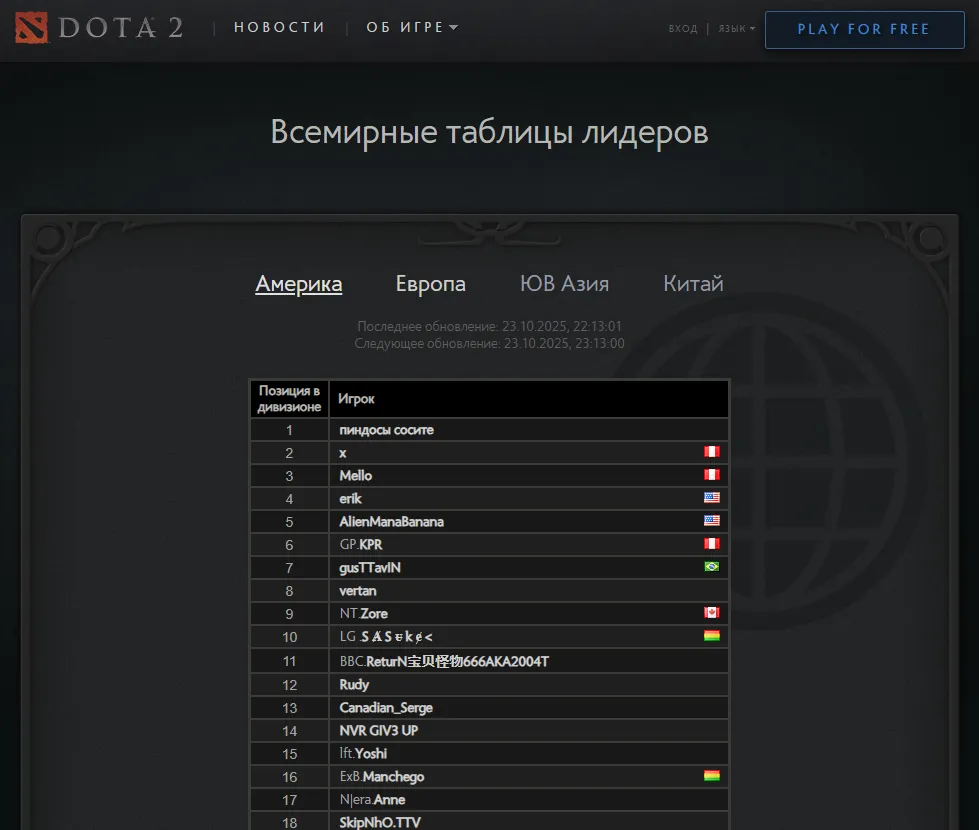Switch to the Европа tab
This screenshot has width=979, height=830.
tap(431, 284)
